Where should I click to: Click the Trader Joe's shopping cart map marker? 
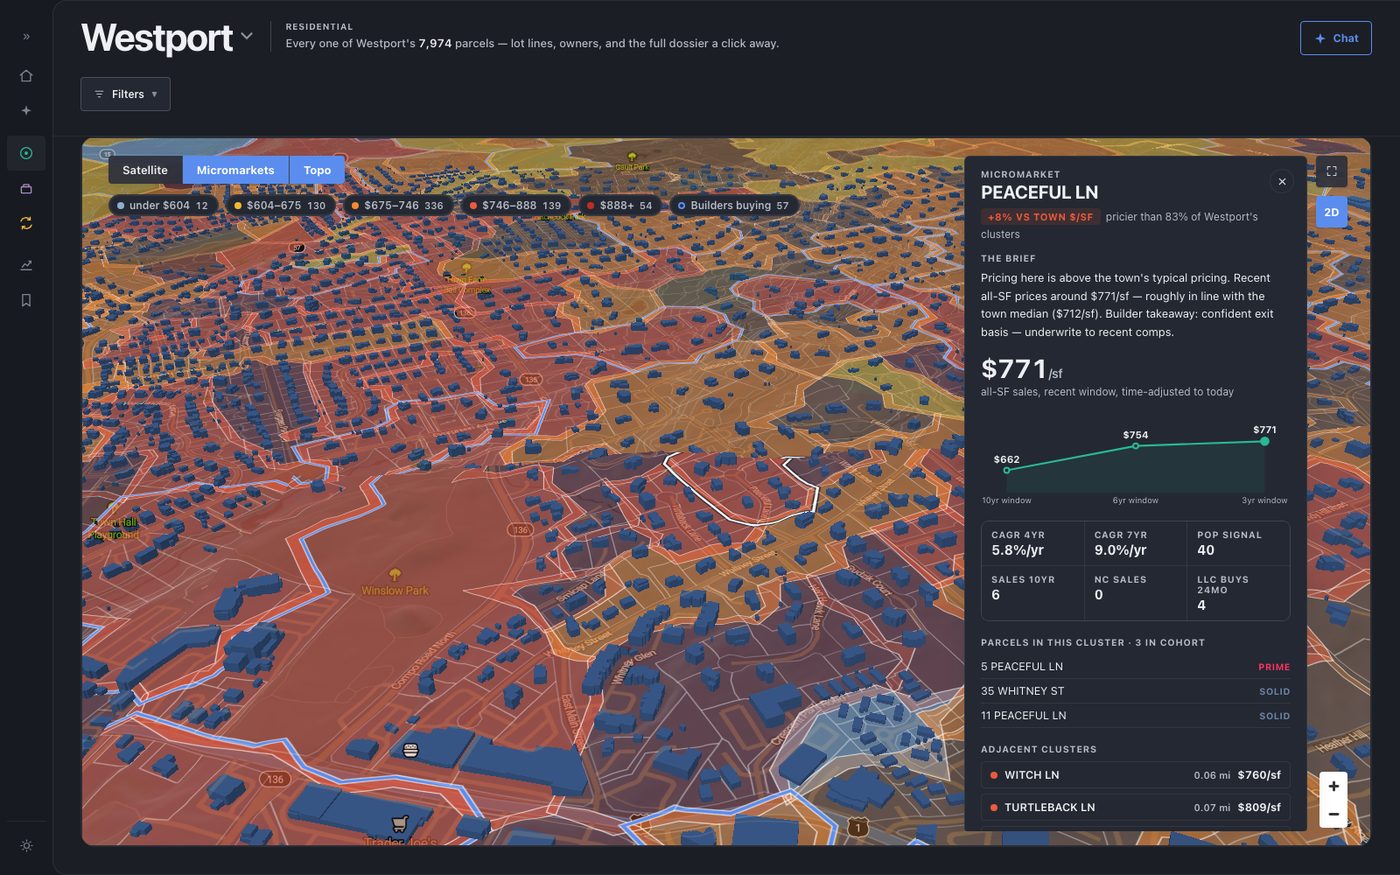click(x=400, y=824)
